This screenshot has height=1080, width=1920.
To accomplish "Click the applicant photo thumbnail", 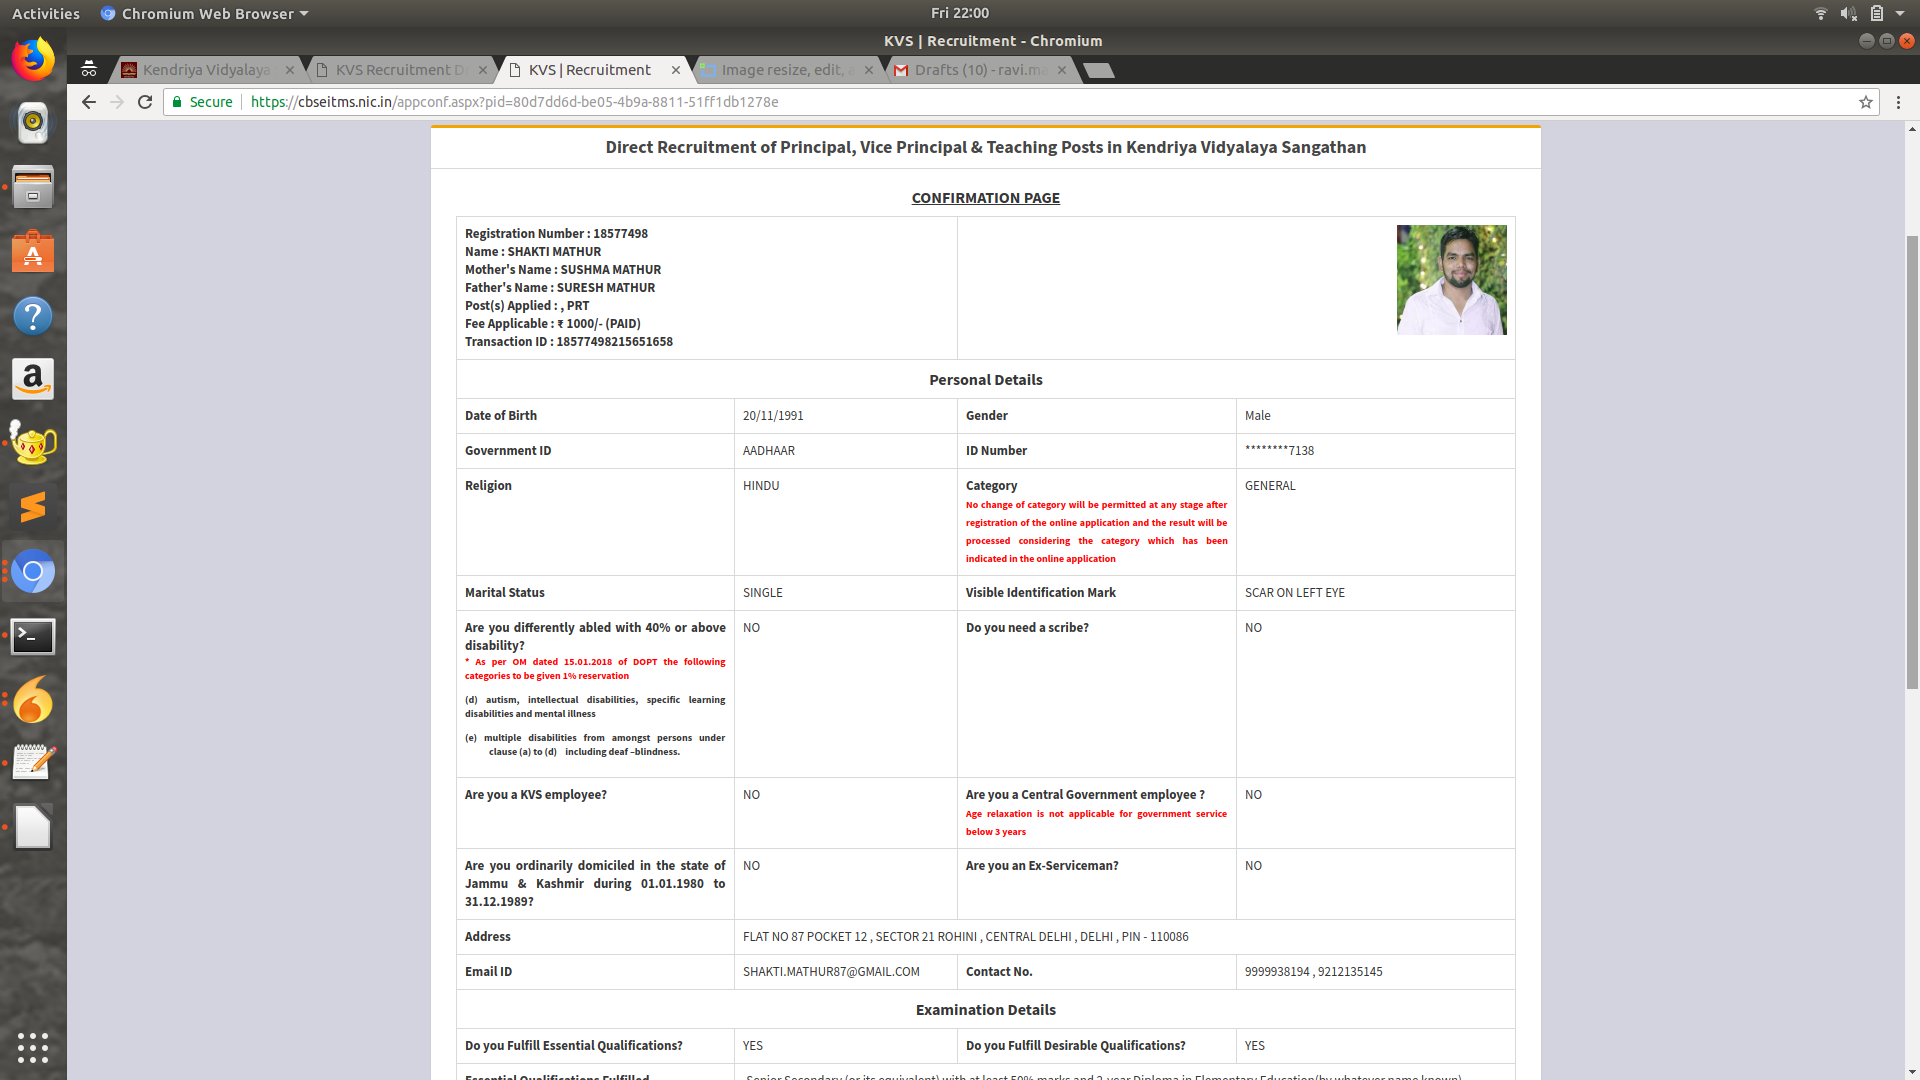I will coord(1451,280).
